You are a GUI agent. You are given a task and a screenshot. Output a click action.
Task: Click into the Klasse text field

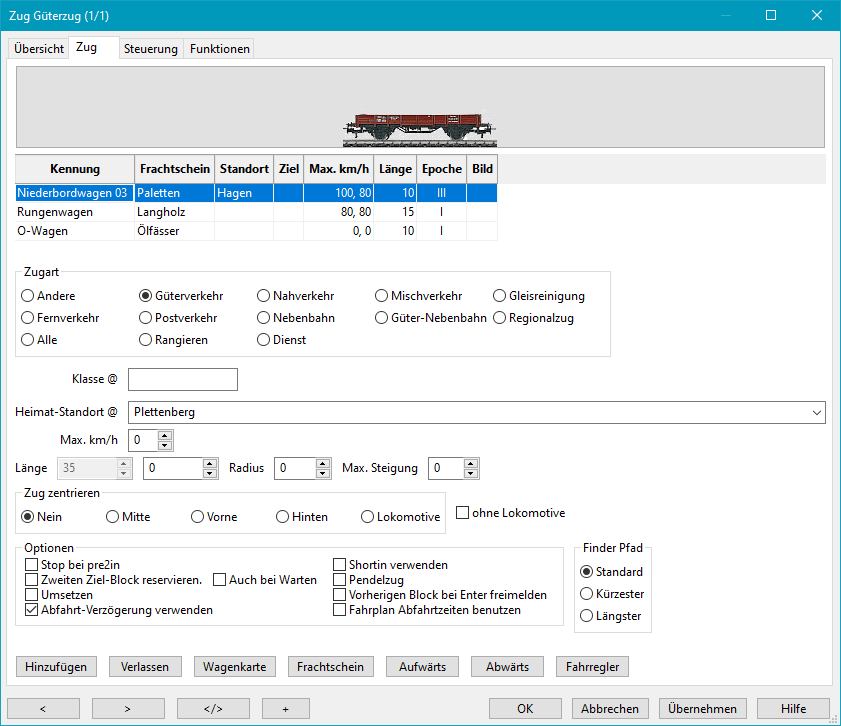[x=183, y=379]
